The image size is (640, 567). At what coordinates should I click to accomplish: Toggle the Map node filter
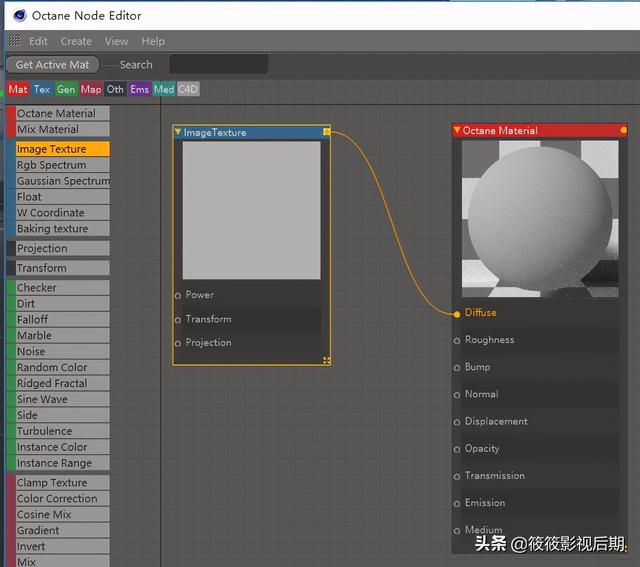pyautogui.click(x=91, y=89)
